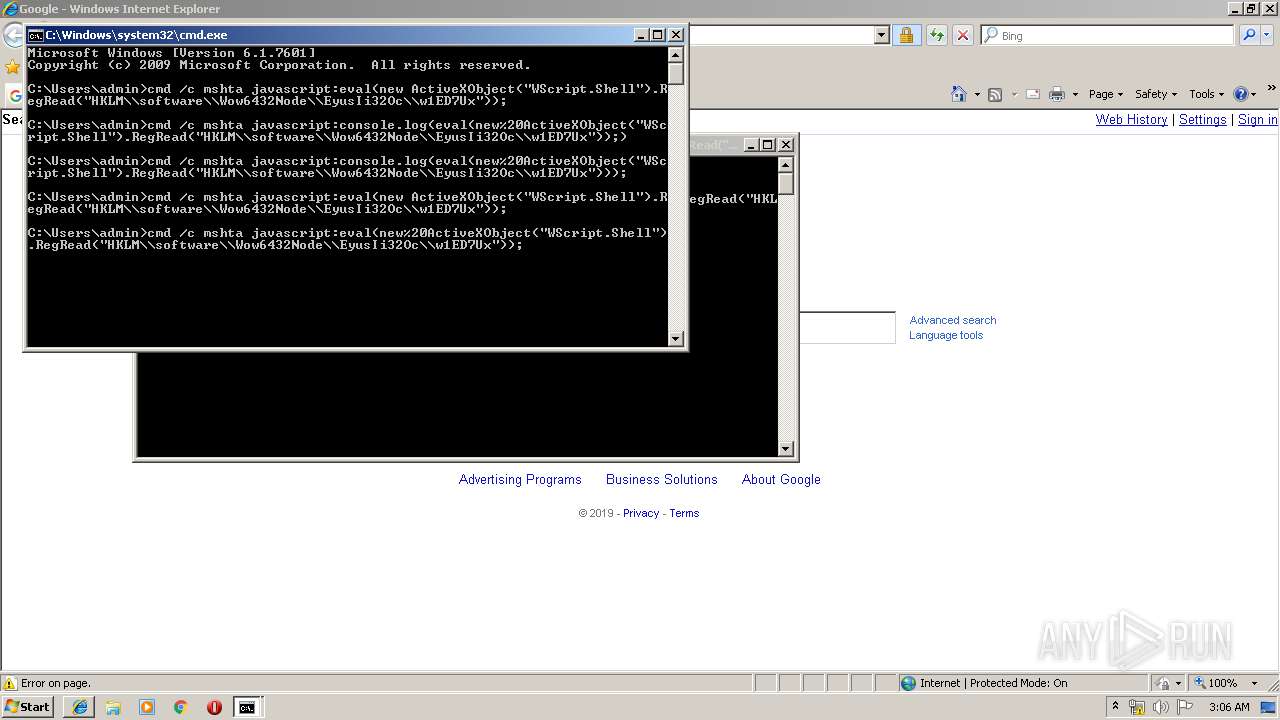Click the Google page search input field
Screen dimensions: 1280x720
pyautogui.click(x=847, y=328)
